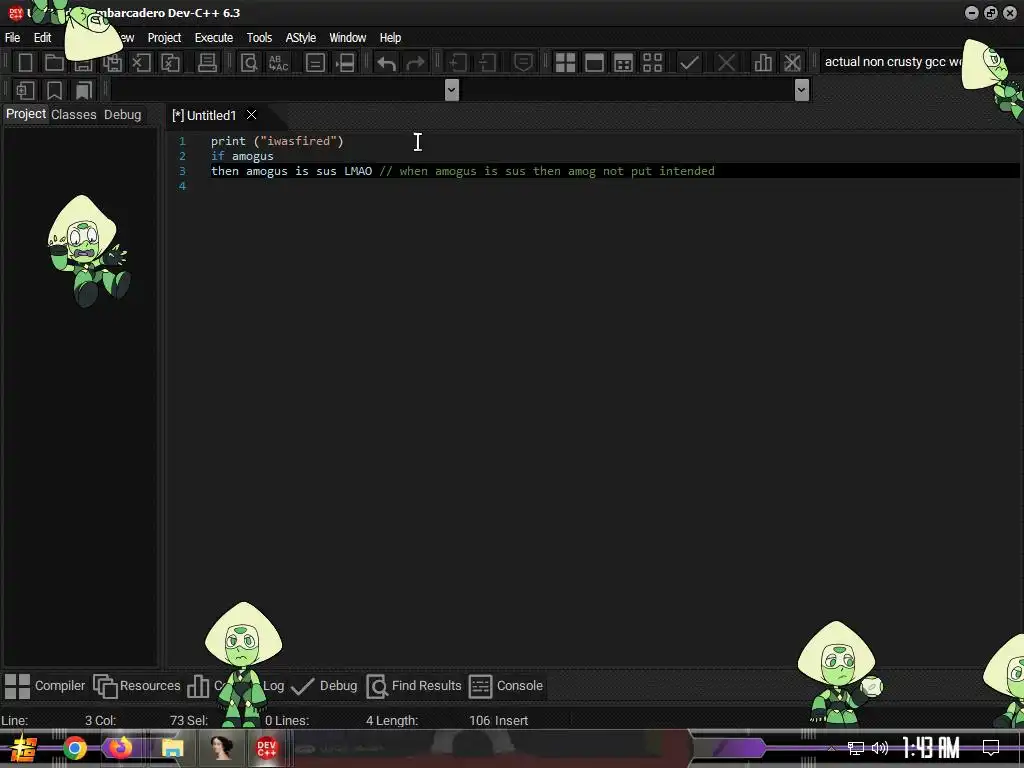Open Find using the magnifier toolbar icon
This screenshot has width=1024, height=768.
(x=249, y=63)
